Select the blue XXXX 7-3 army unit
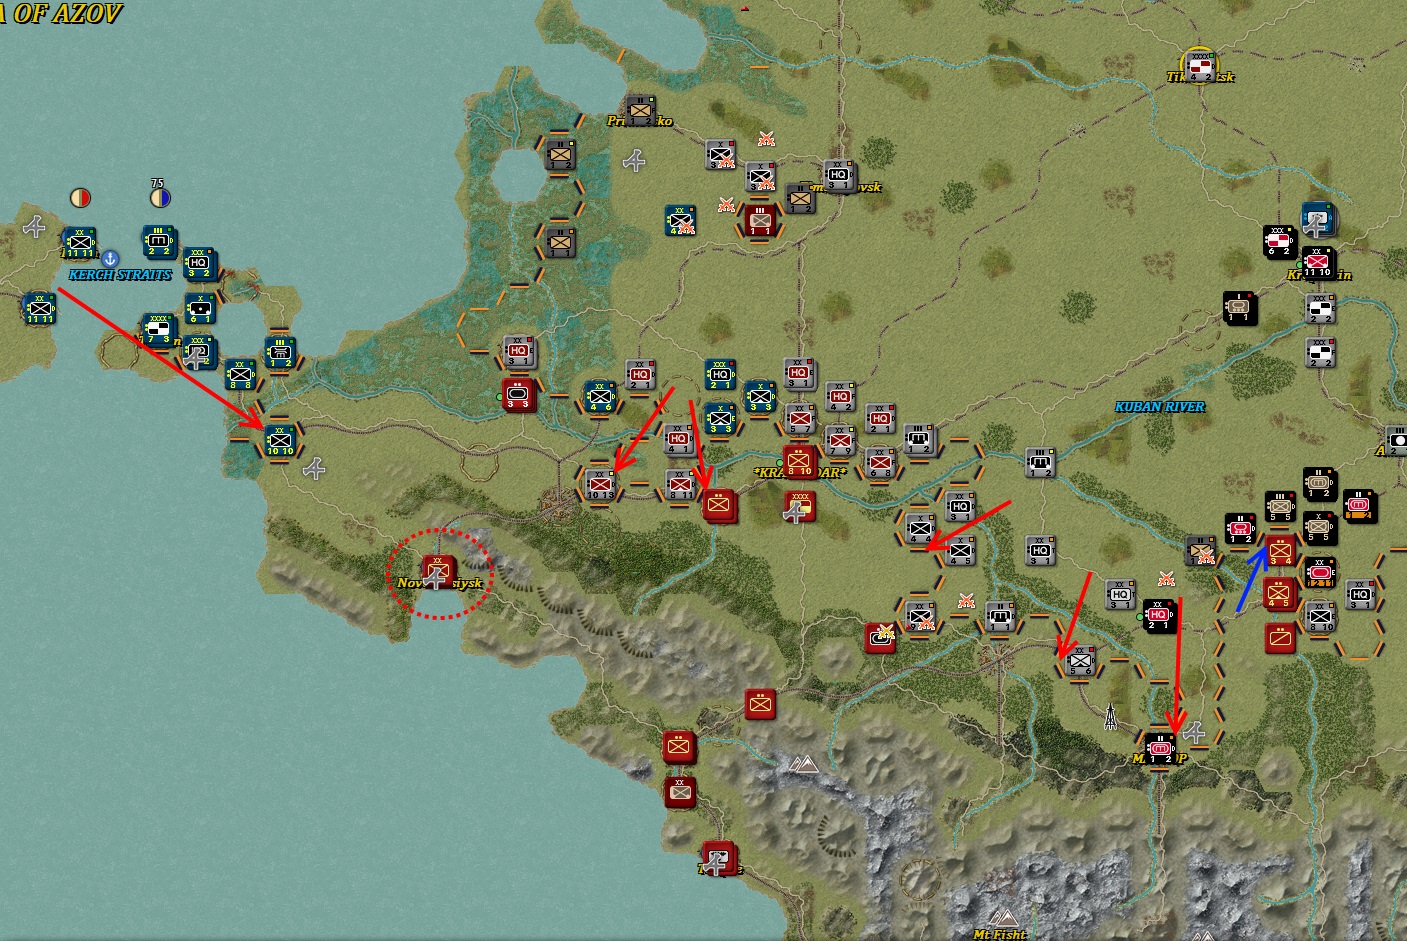The height and width of the screenshot is (941, 1407). coord(159,329)
